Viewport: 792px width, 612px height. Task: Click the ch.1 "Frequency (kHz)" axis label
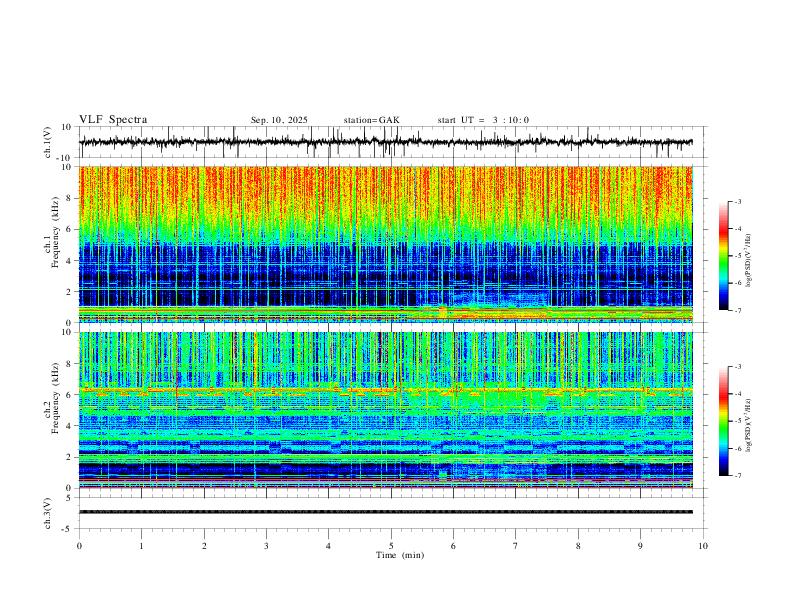[55, 232]
